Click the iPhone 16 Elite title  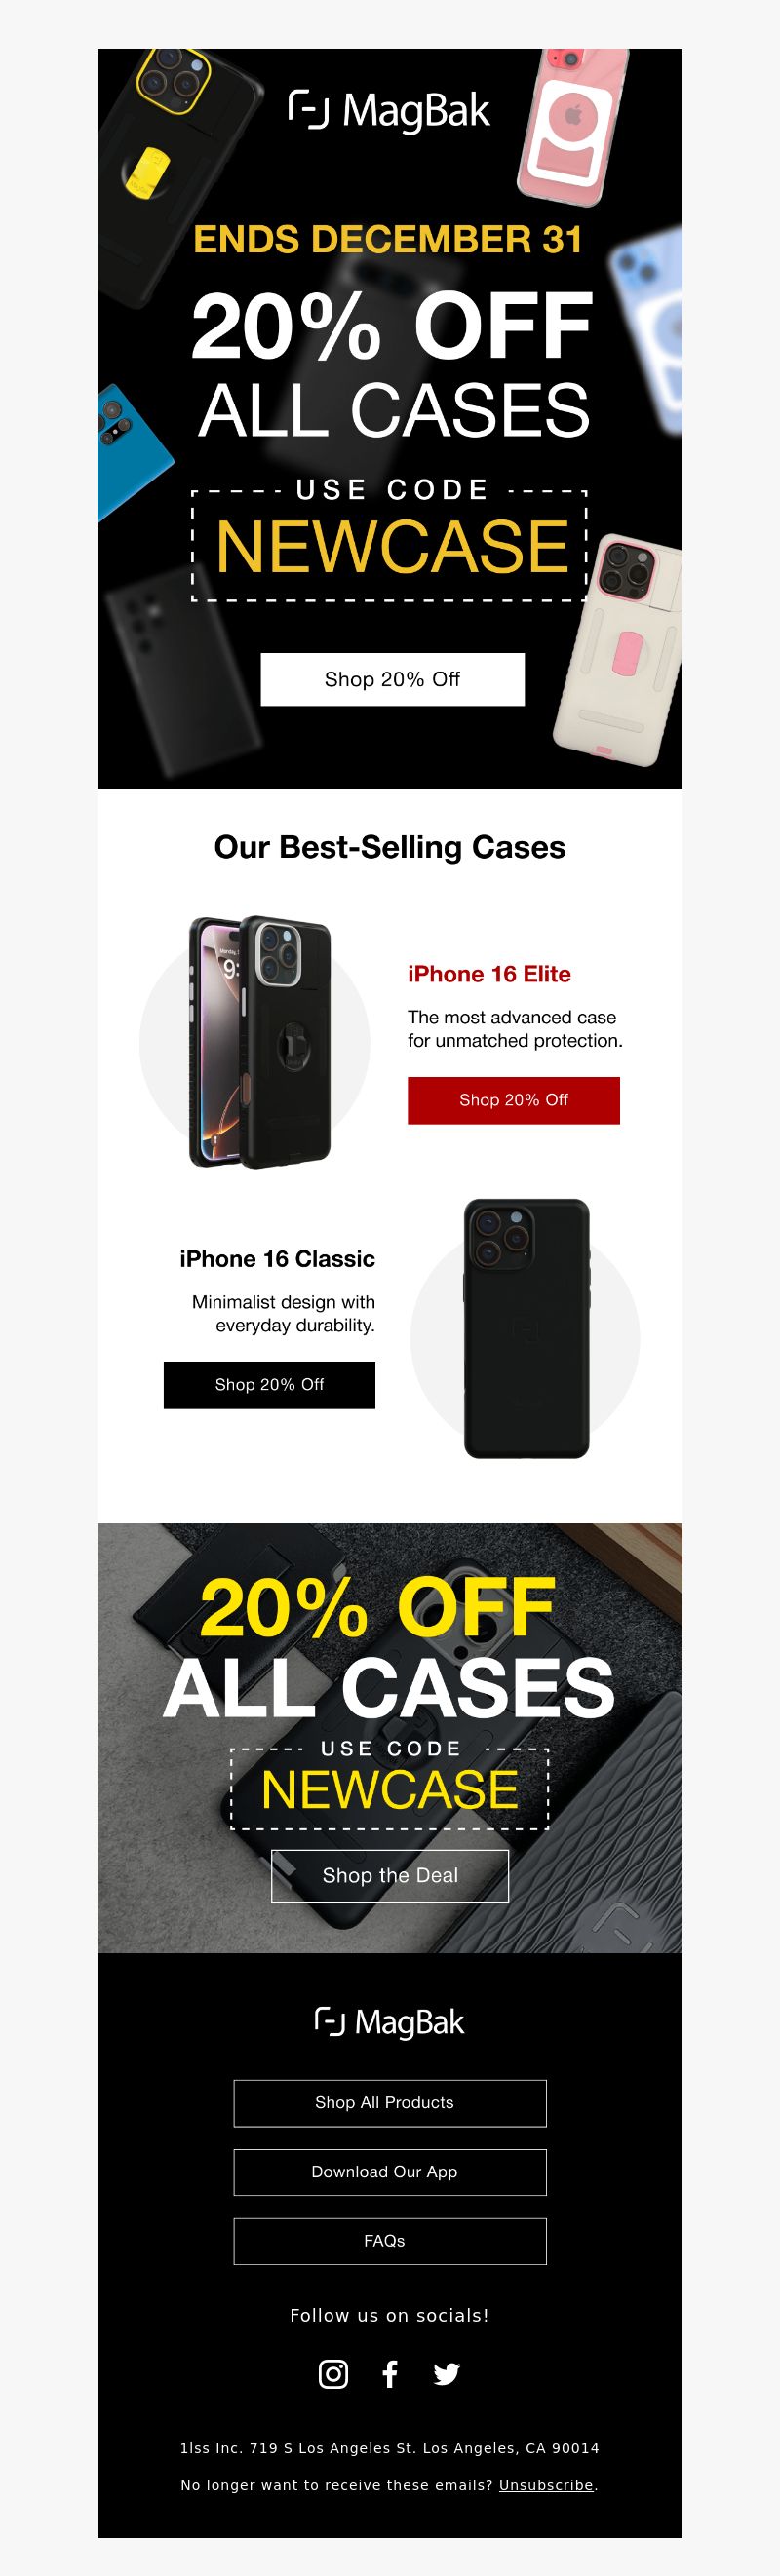pos(489,974)
